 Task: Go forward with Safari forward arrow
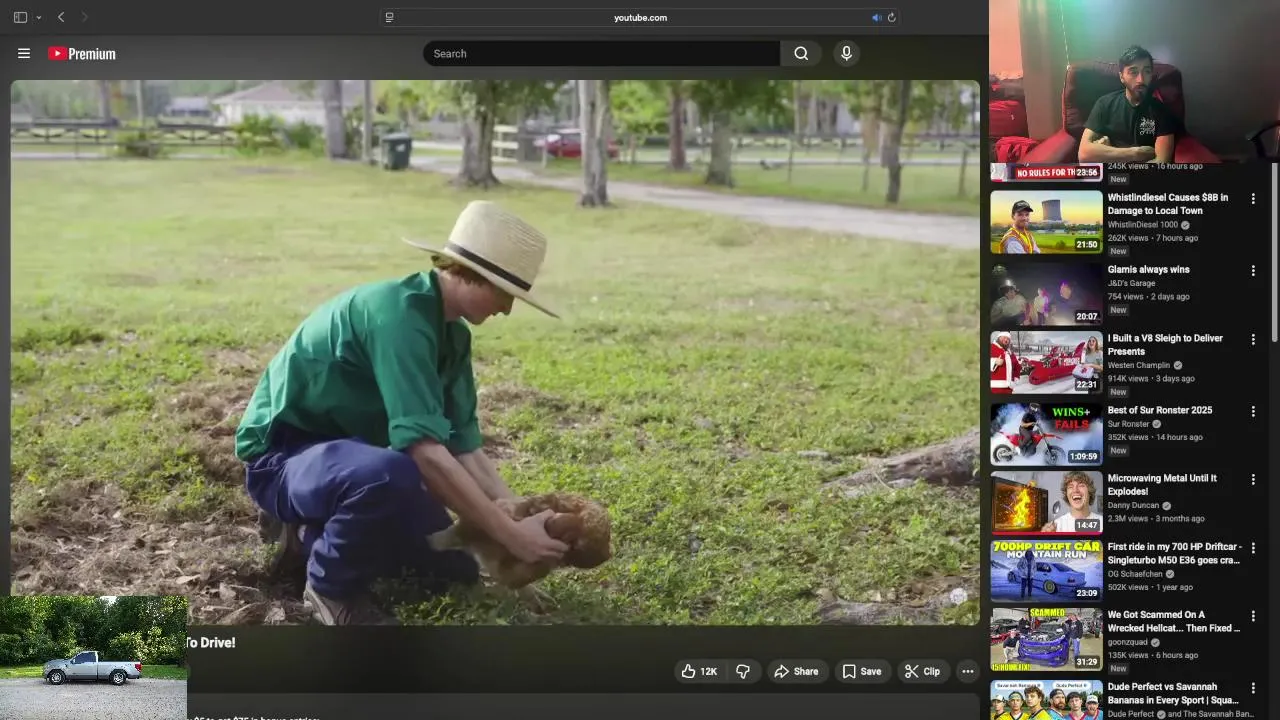click(84, 17)
